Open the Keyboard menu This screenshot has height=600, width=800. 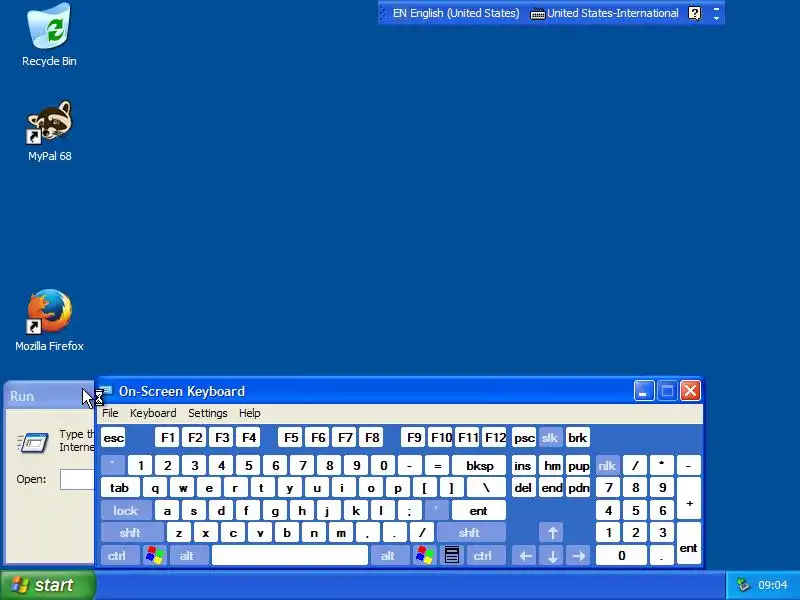tap(153, 413)
